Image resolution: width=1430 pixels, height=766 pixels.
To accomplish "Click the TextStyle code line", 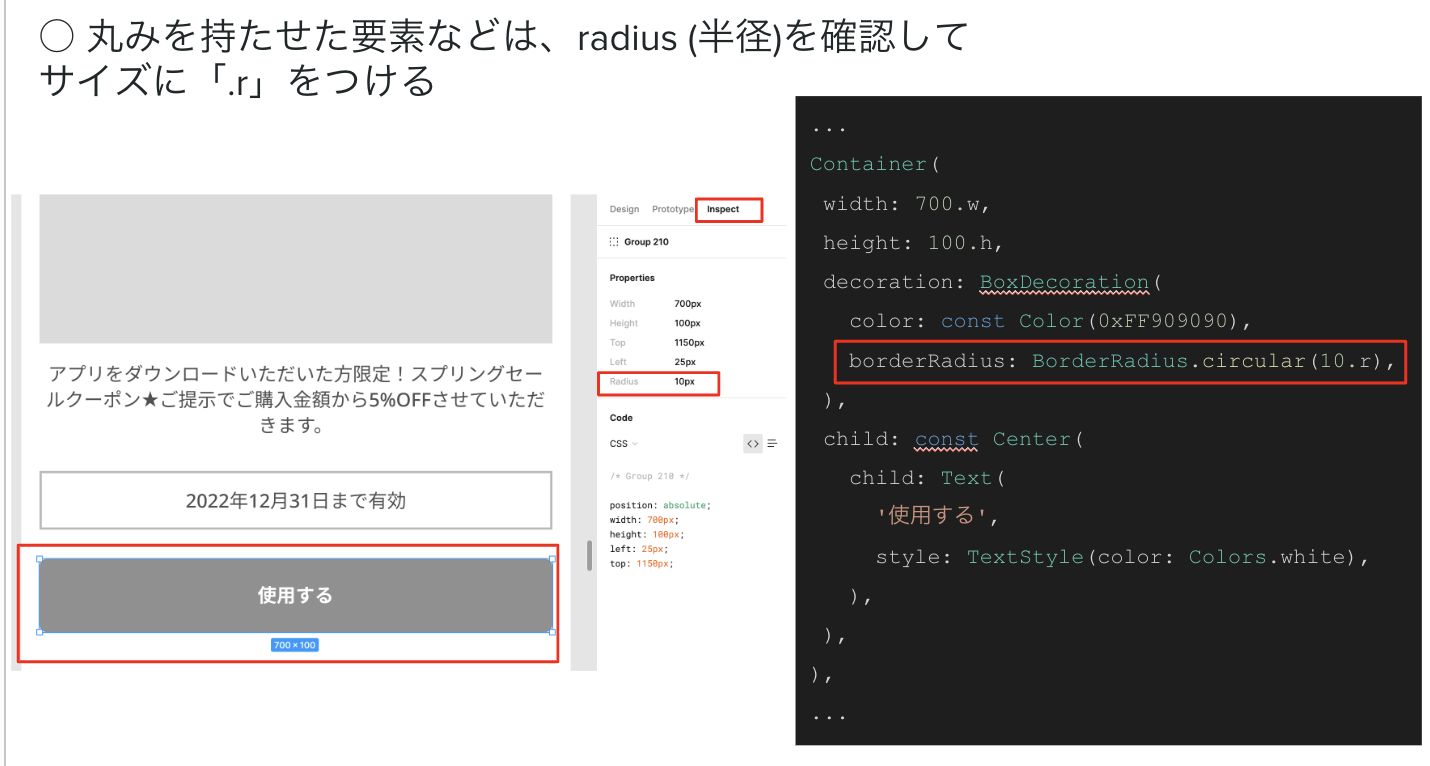I will (1122, 557).
